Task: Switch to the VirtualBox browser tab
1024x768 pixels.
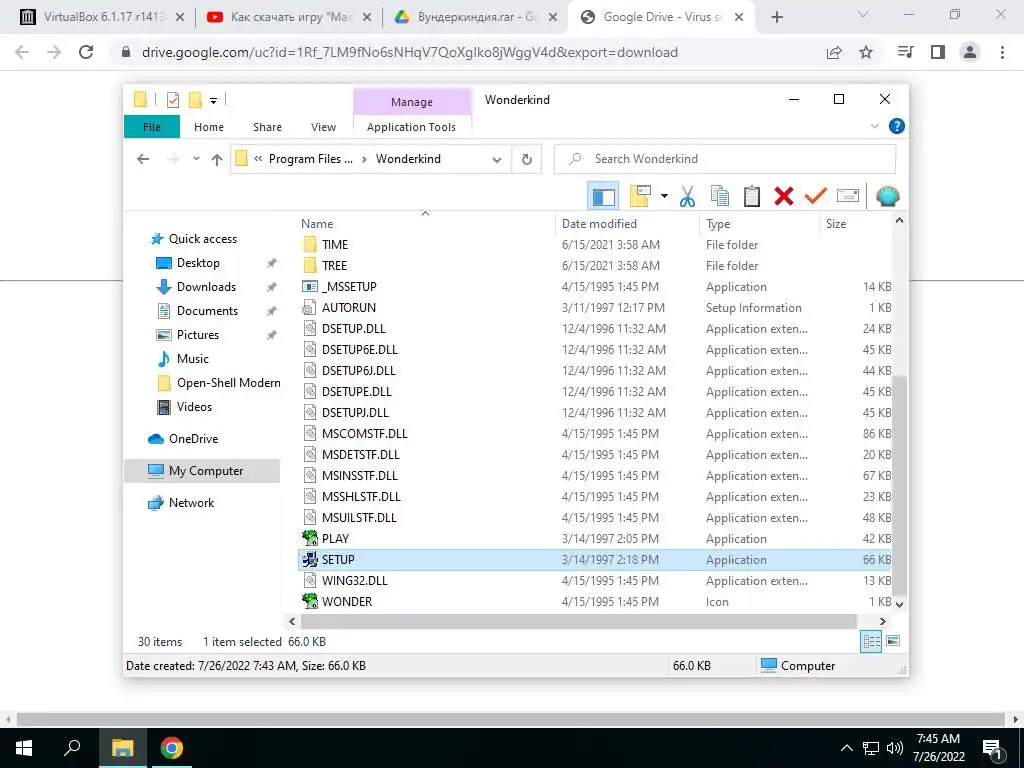Action: (x=103, y=17)
